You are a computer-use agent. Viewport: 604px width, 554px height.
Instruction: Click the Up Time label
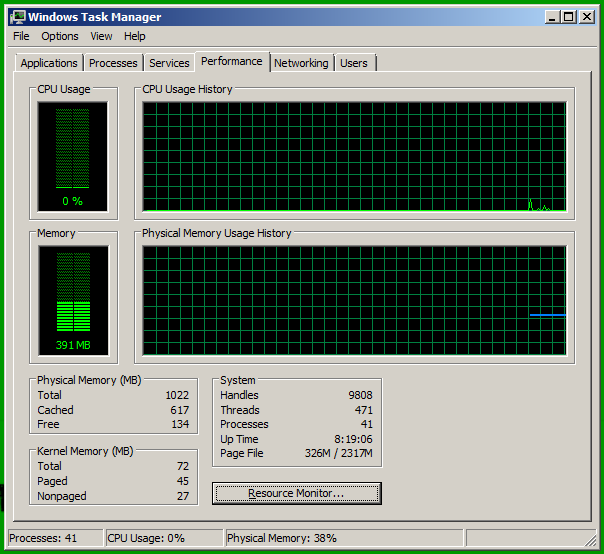pos(239,439)
